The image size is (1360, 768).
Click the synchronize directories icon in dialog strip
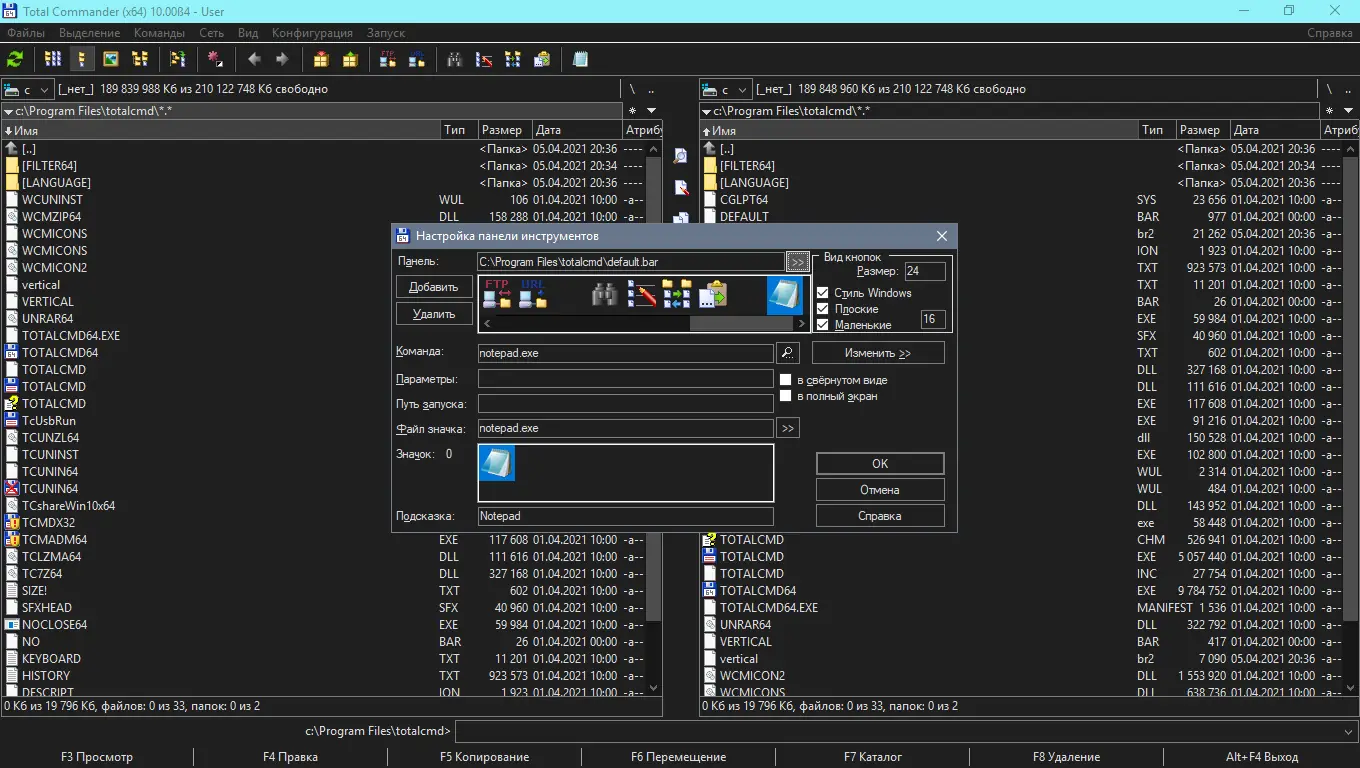coord(677,294)
